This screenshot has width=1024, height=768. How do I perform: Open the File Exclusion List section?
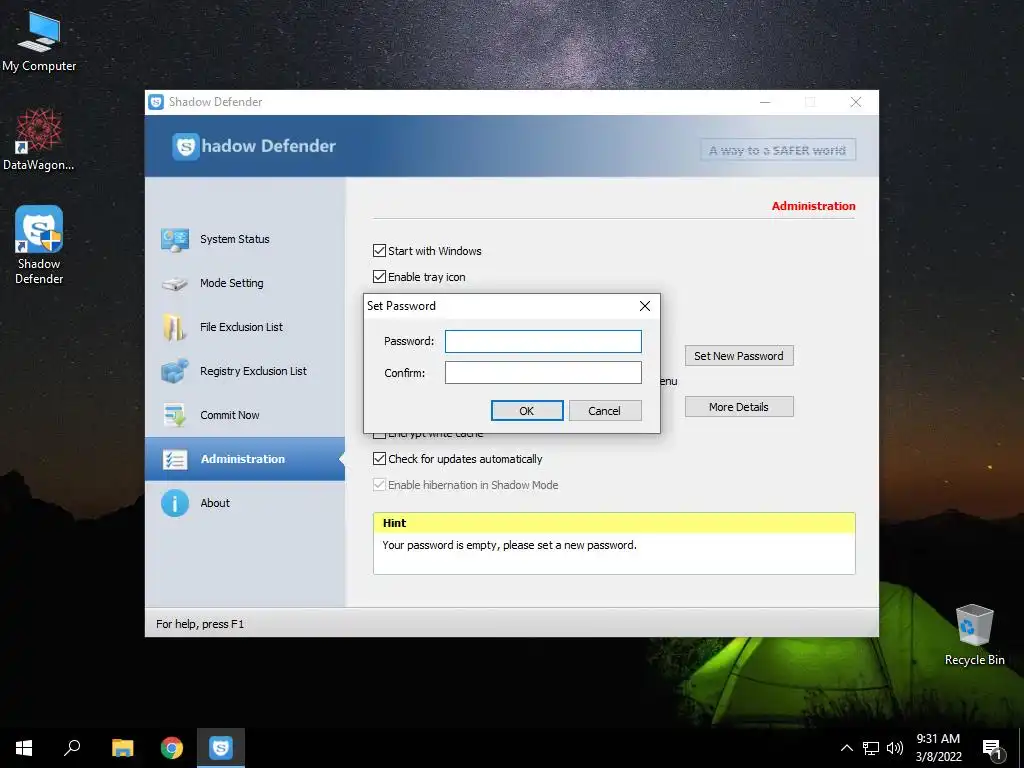pos(245,327)
